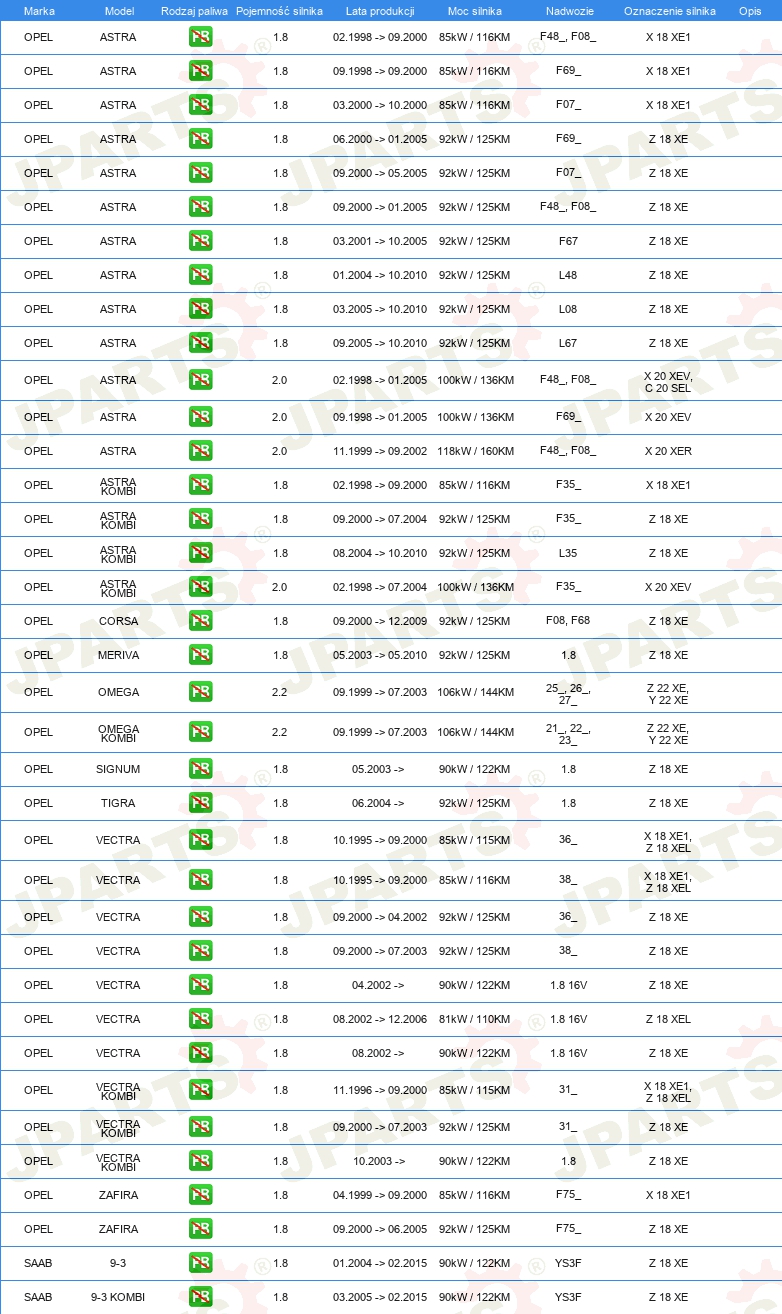Click the OMEGA KOMBI model cell
This screenshot has height=1314, width=782.
pyautogui.click(x=119, y=734)
